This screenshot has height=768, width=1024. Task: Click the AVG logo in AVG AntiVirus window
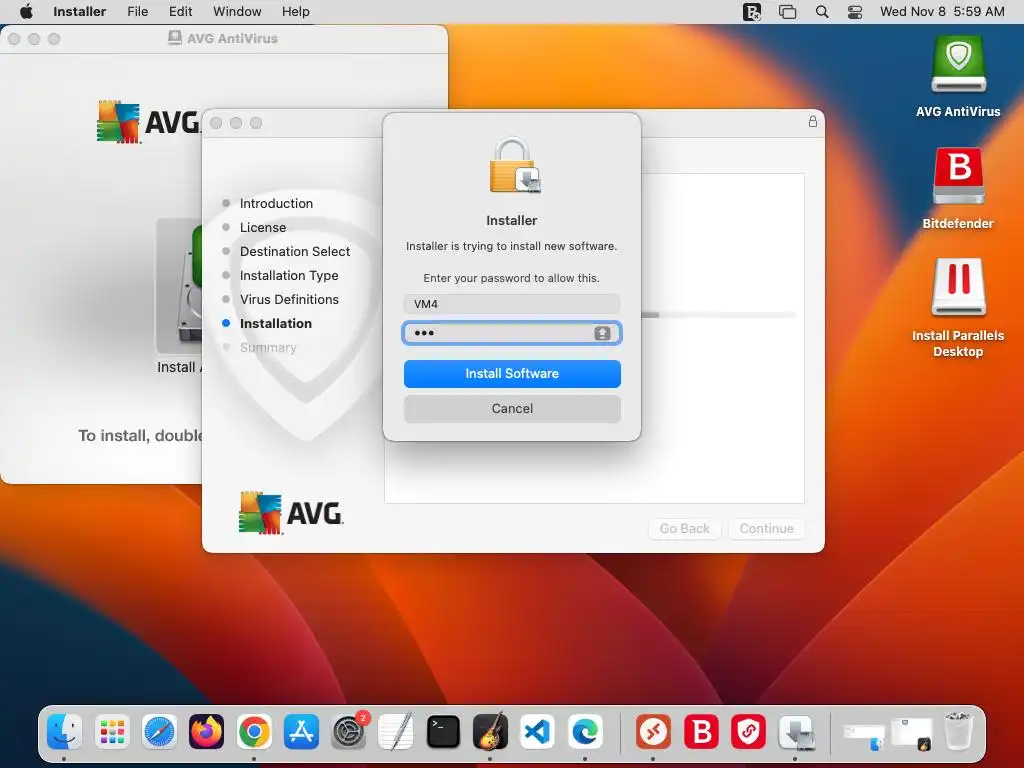(x=148, y=121)
